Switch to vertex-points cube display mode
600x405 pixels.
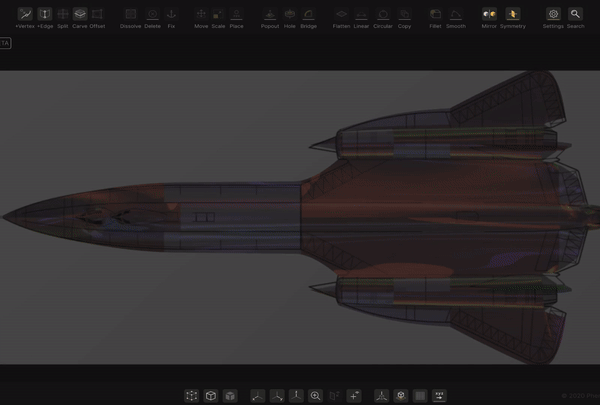192,395
